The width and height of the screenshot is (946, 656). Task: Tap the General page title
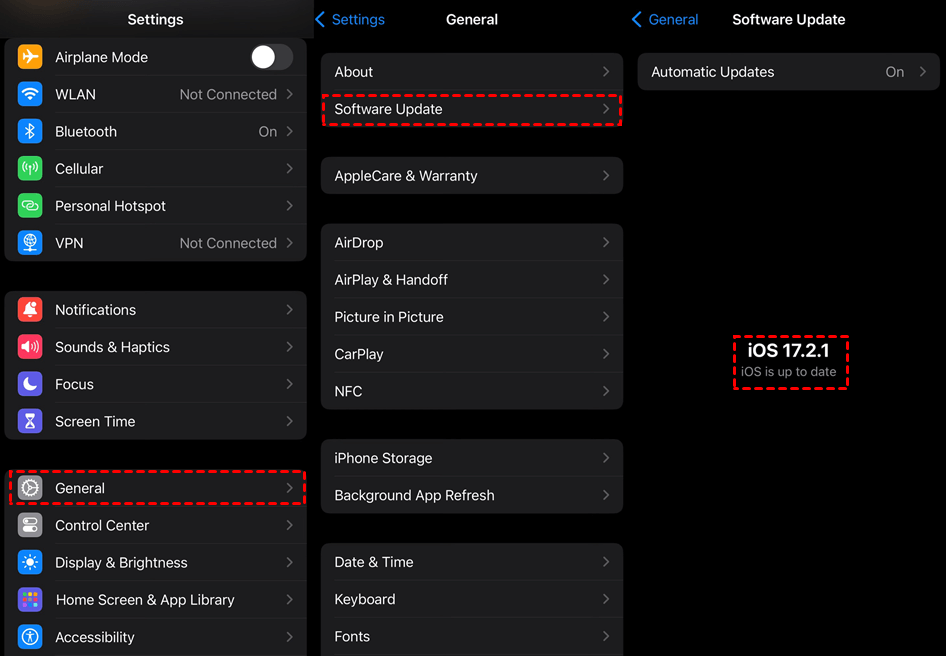tap(472, 19)
